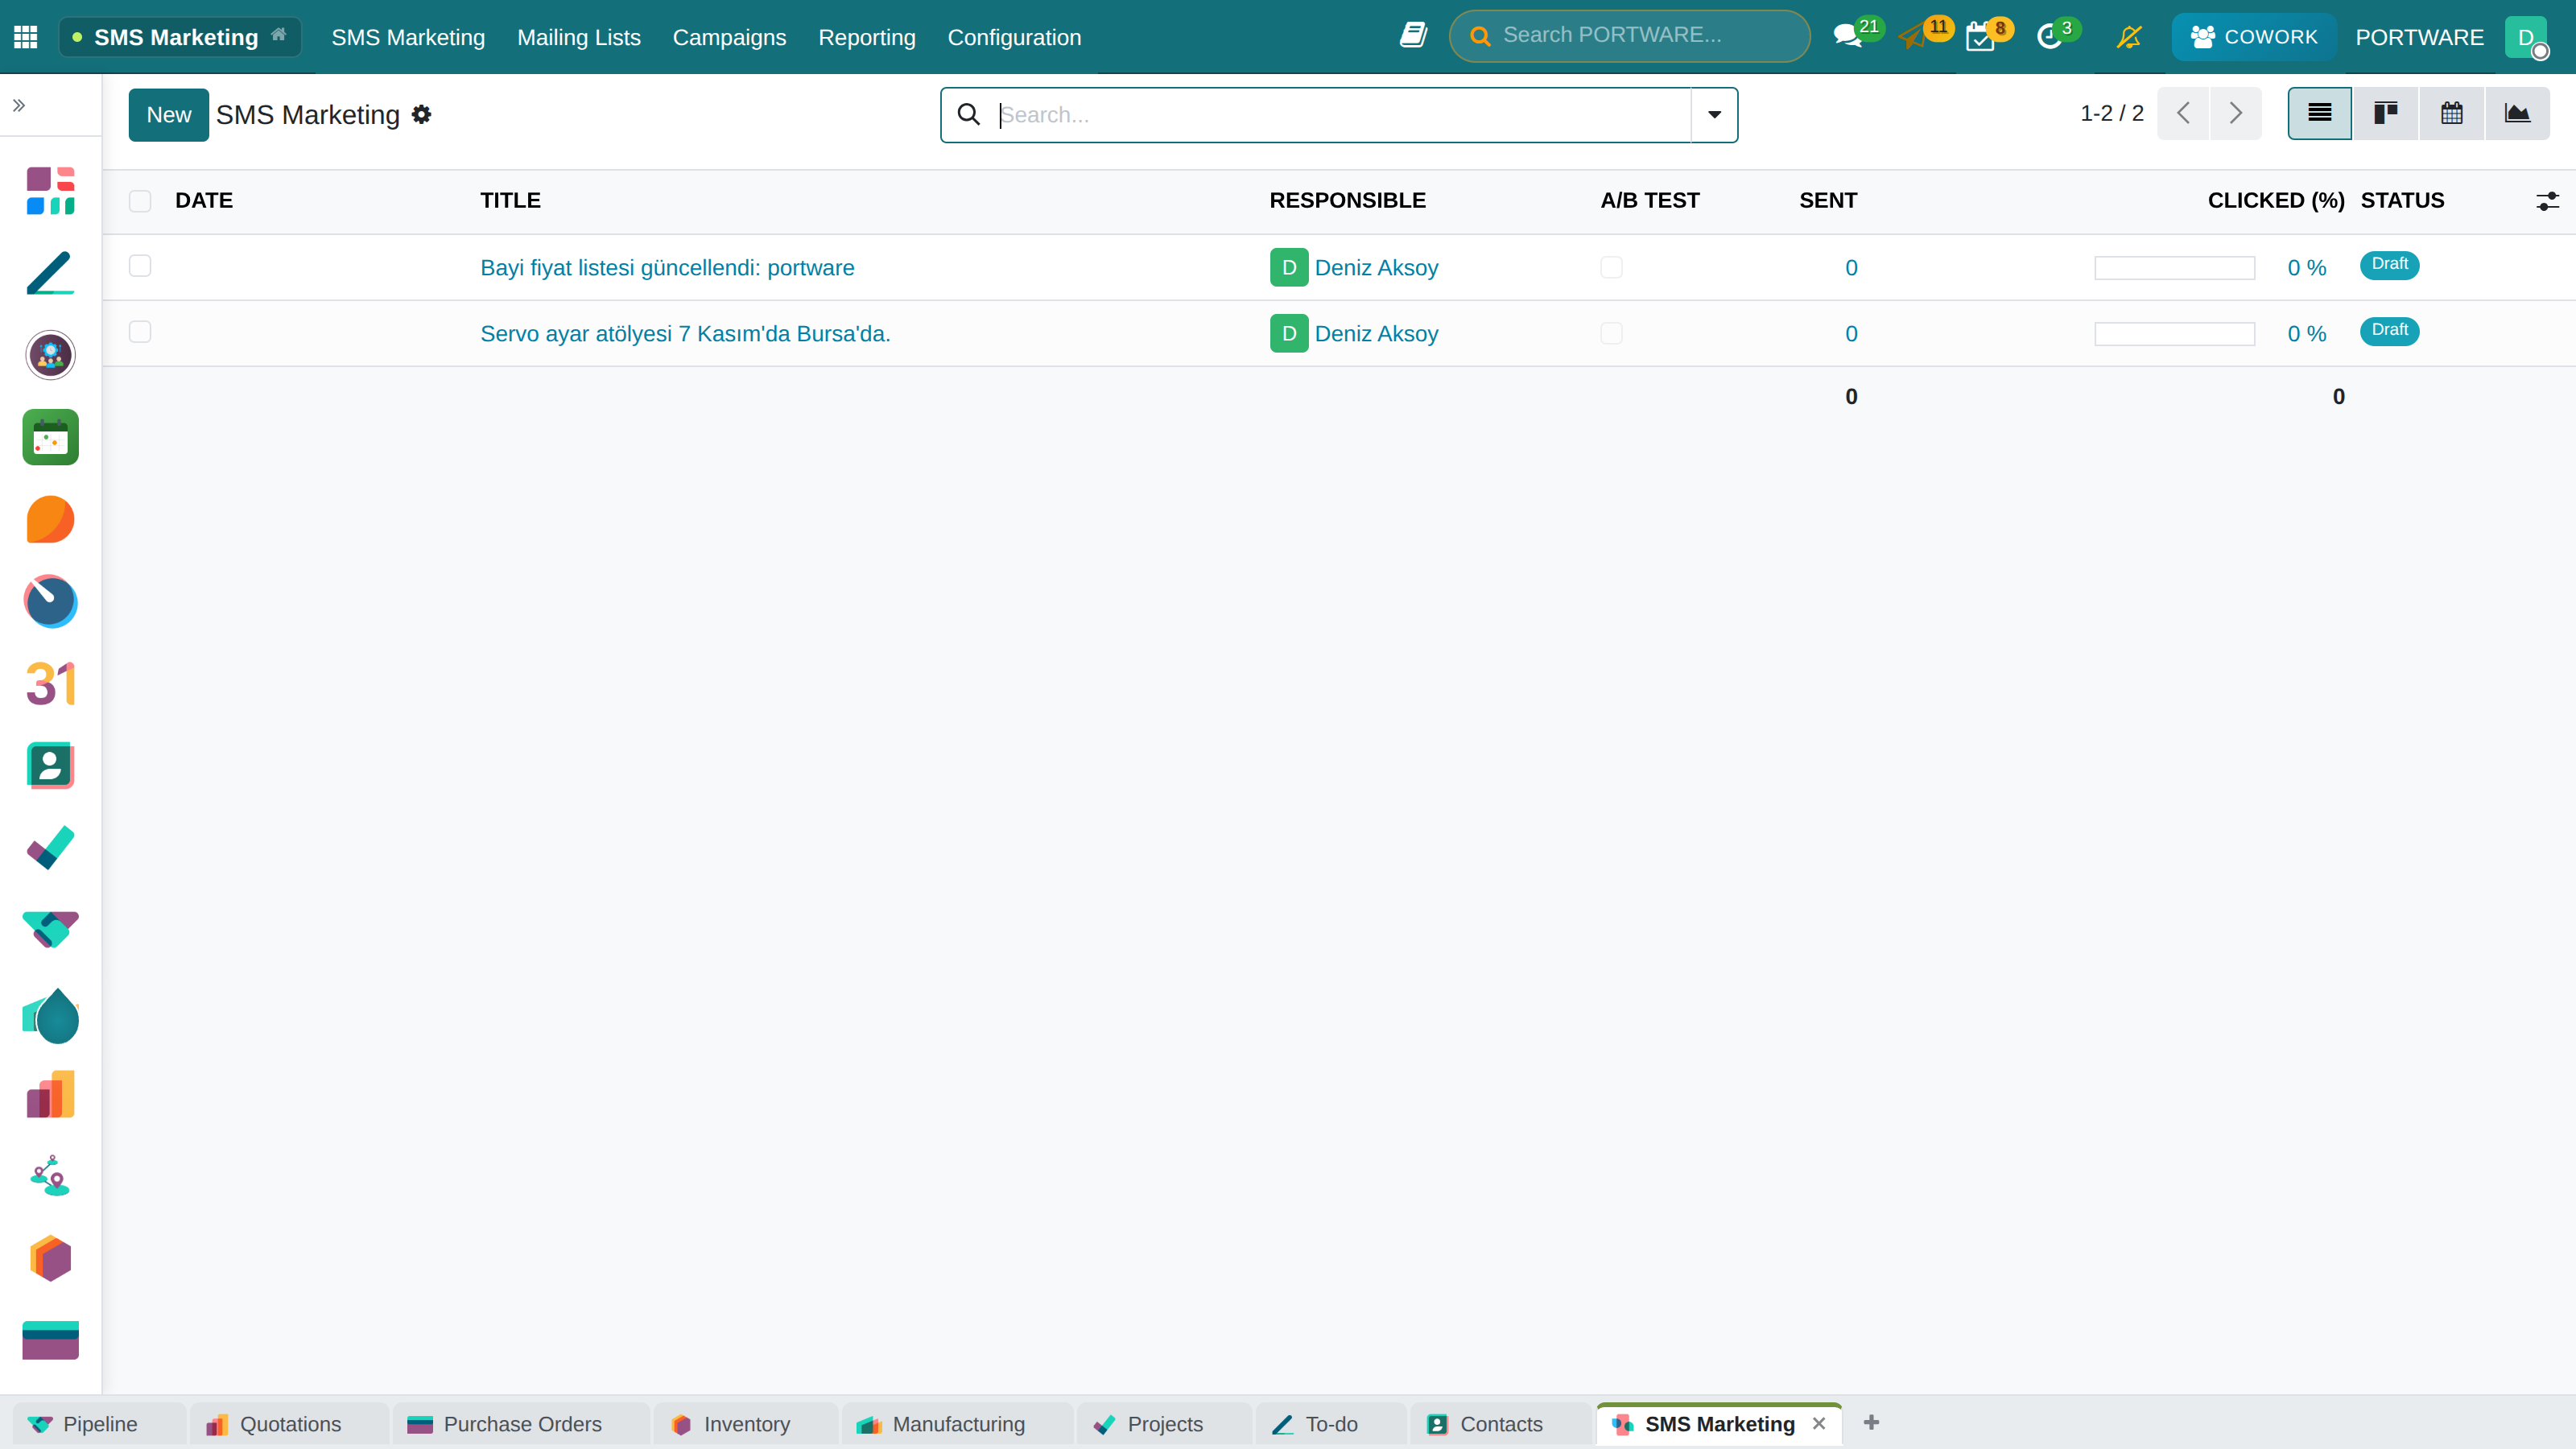This screenshot has height=1449, width=2576.
Task: Open the optional columns settings toggle
Action: pos(2547,201)
